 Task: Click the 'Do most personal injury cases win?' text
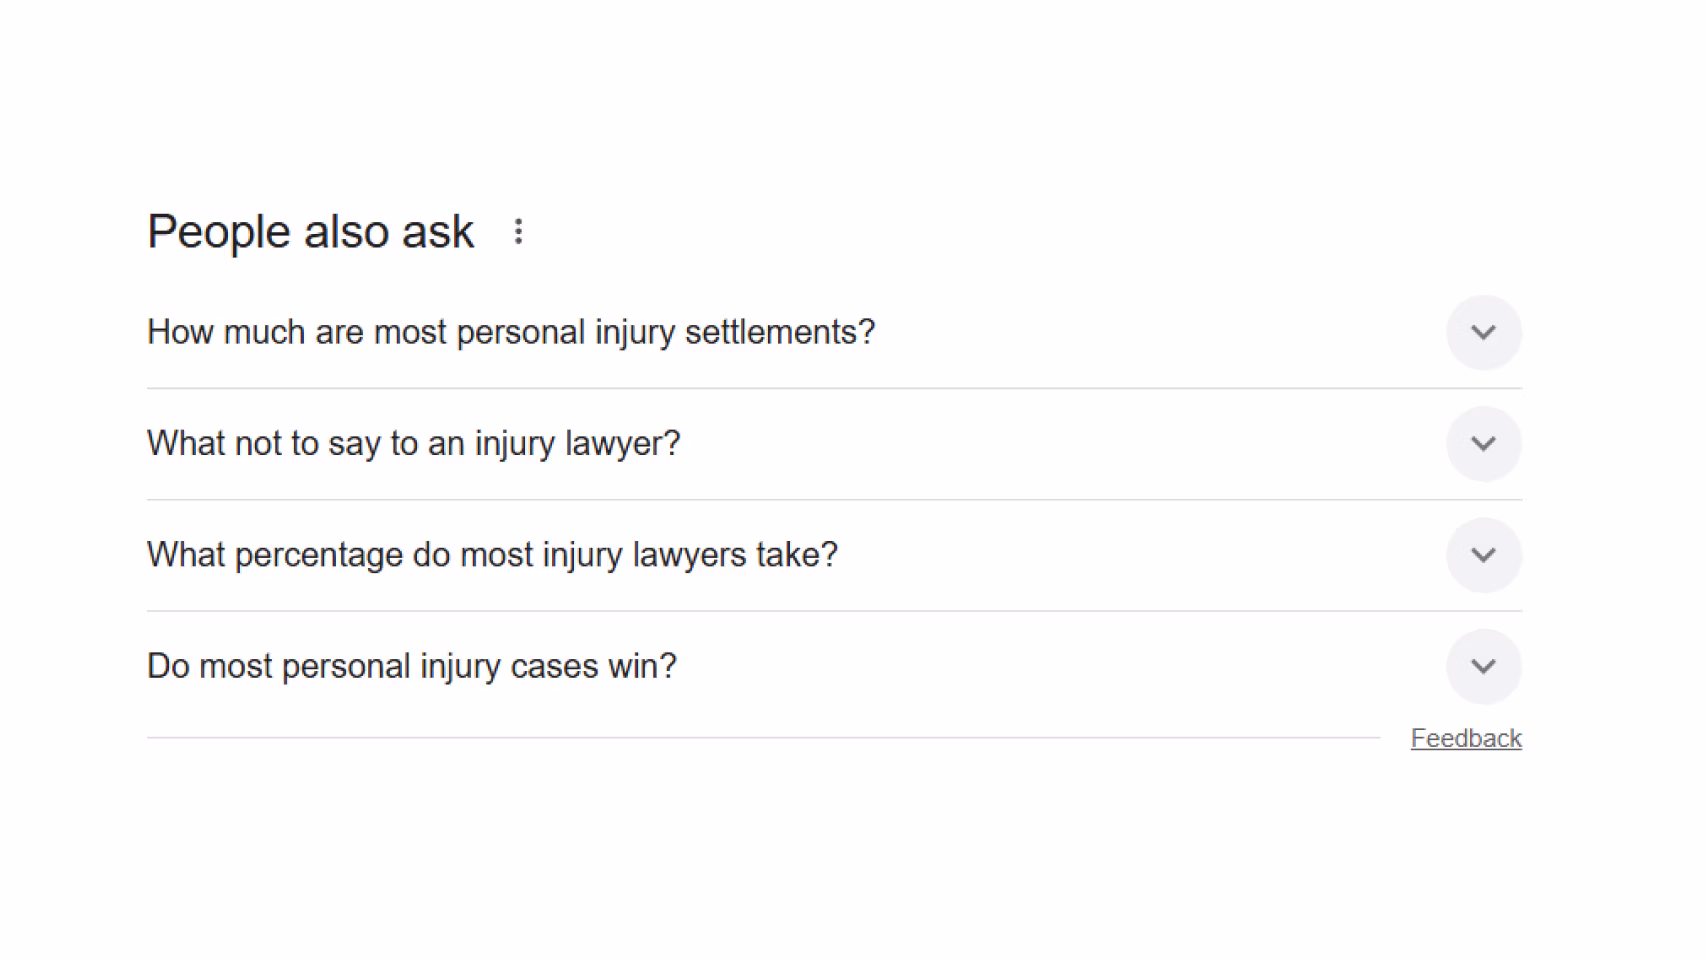(411, 666)
